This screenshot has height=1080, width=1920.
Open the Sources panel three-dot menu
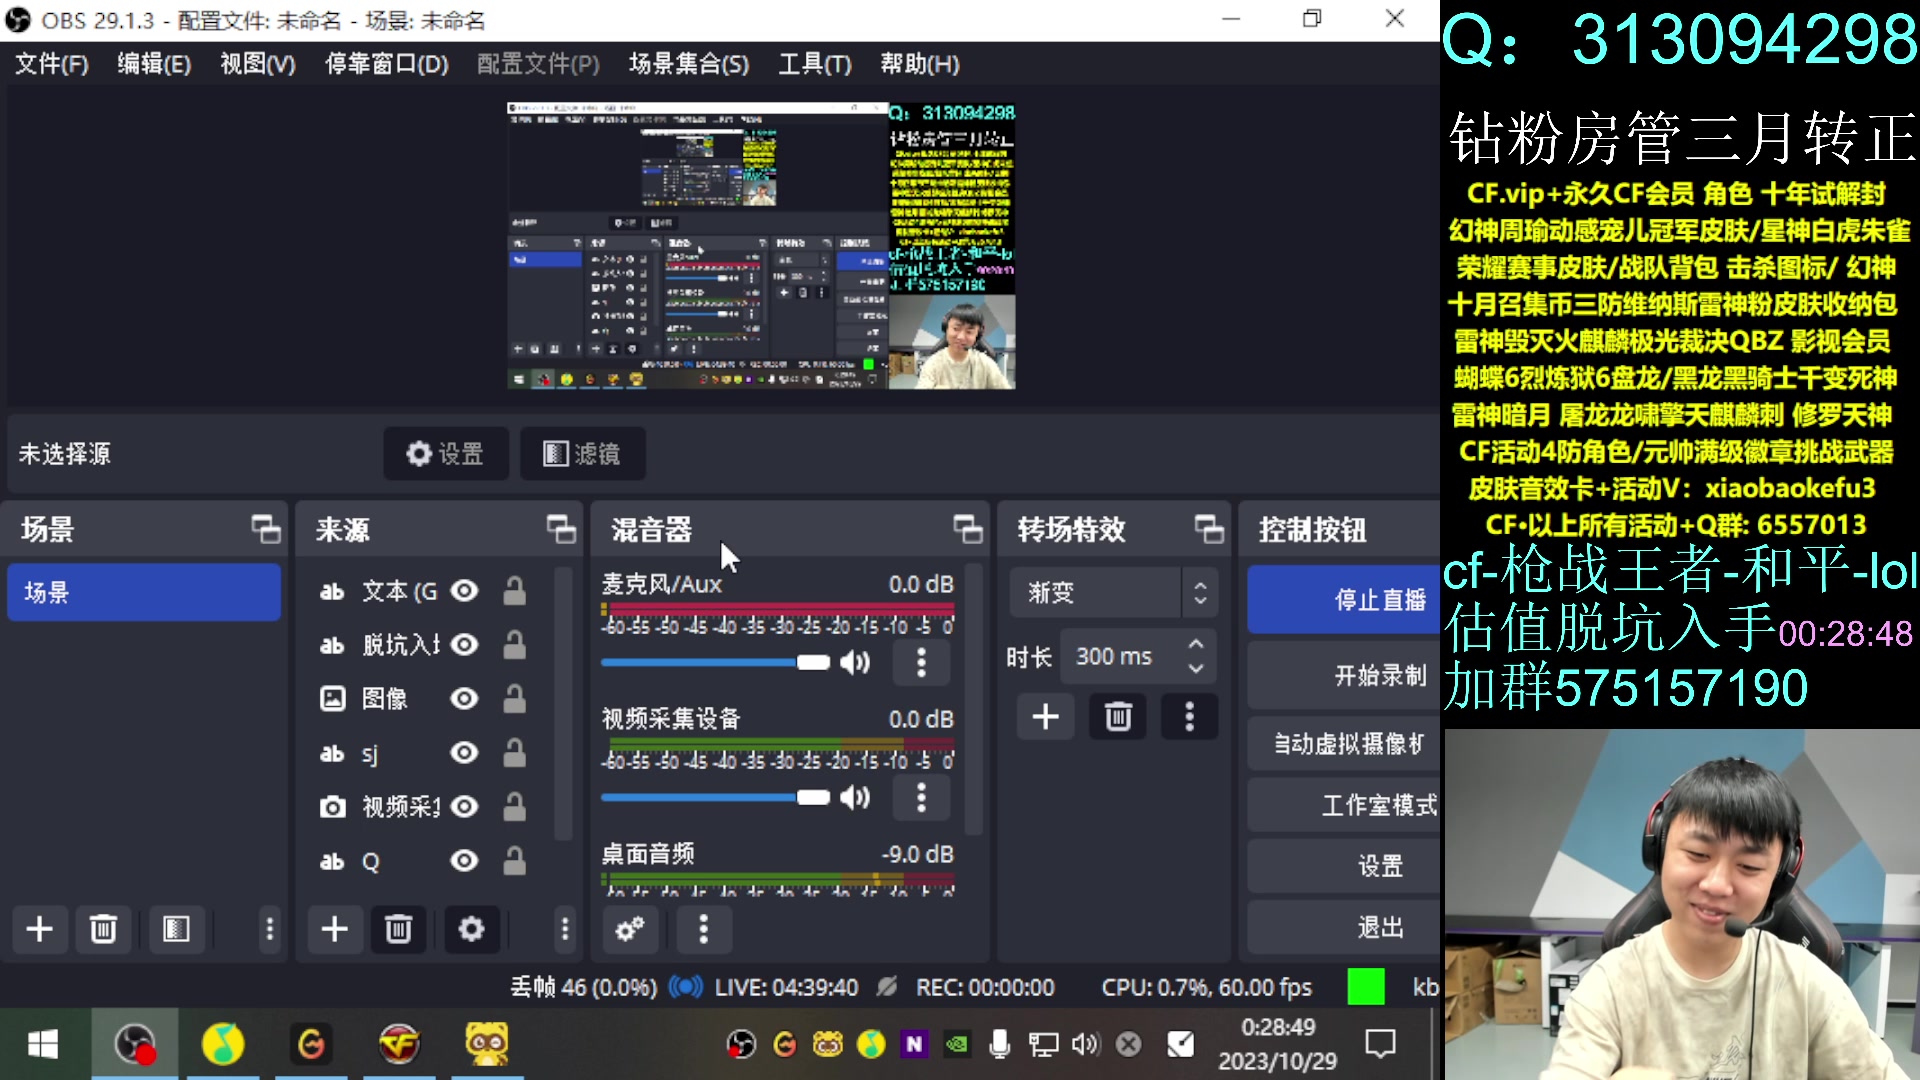pos(565,929)
